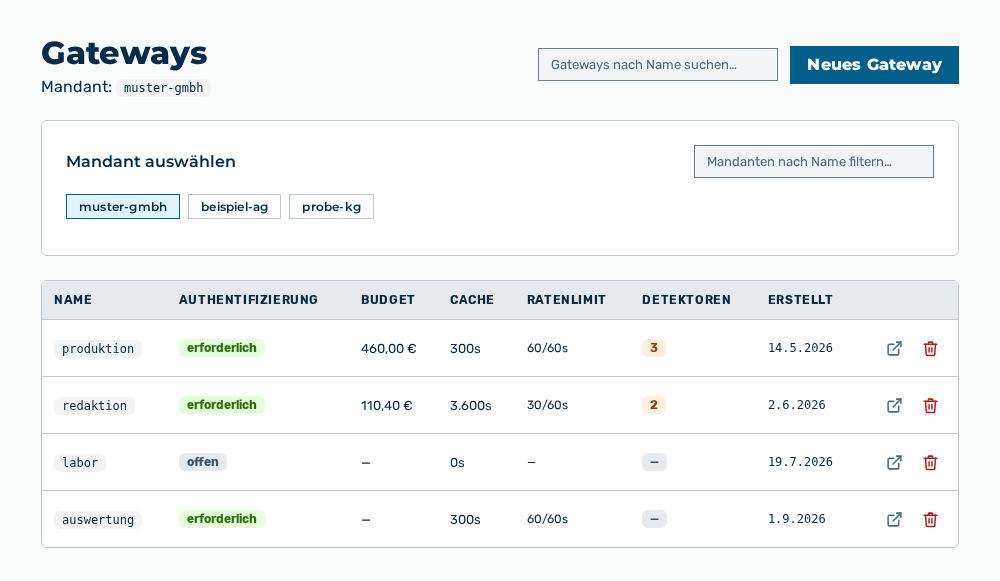Choose the probe-kg tenant

click(x=332, y=207)
